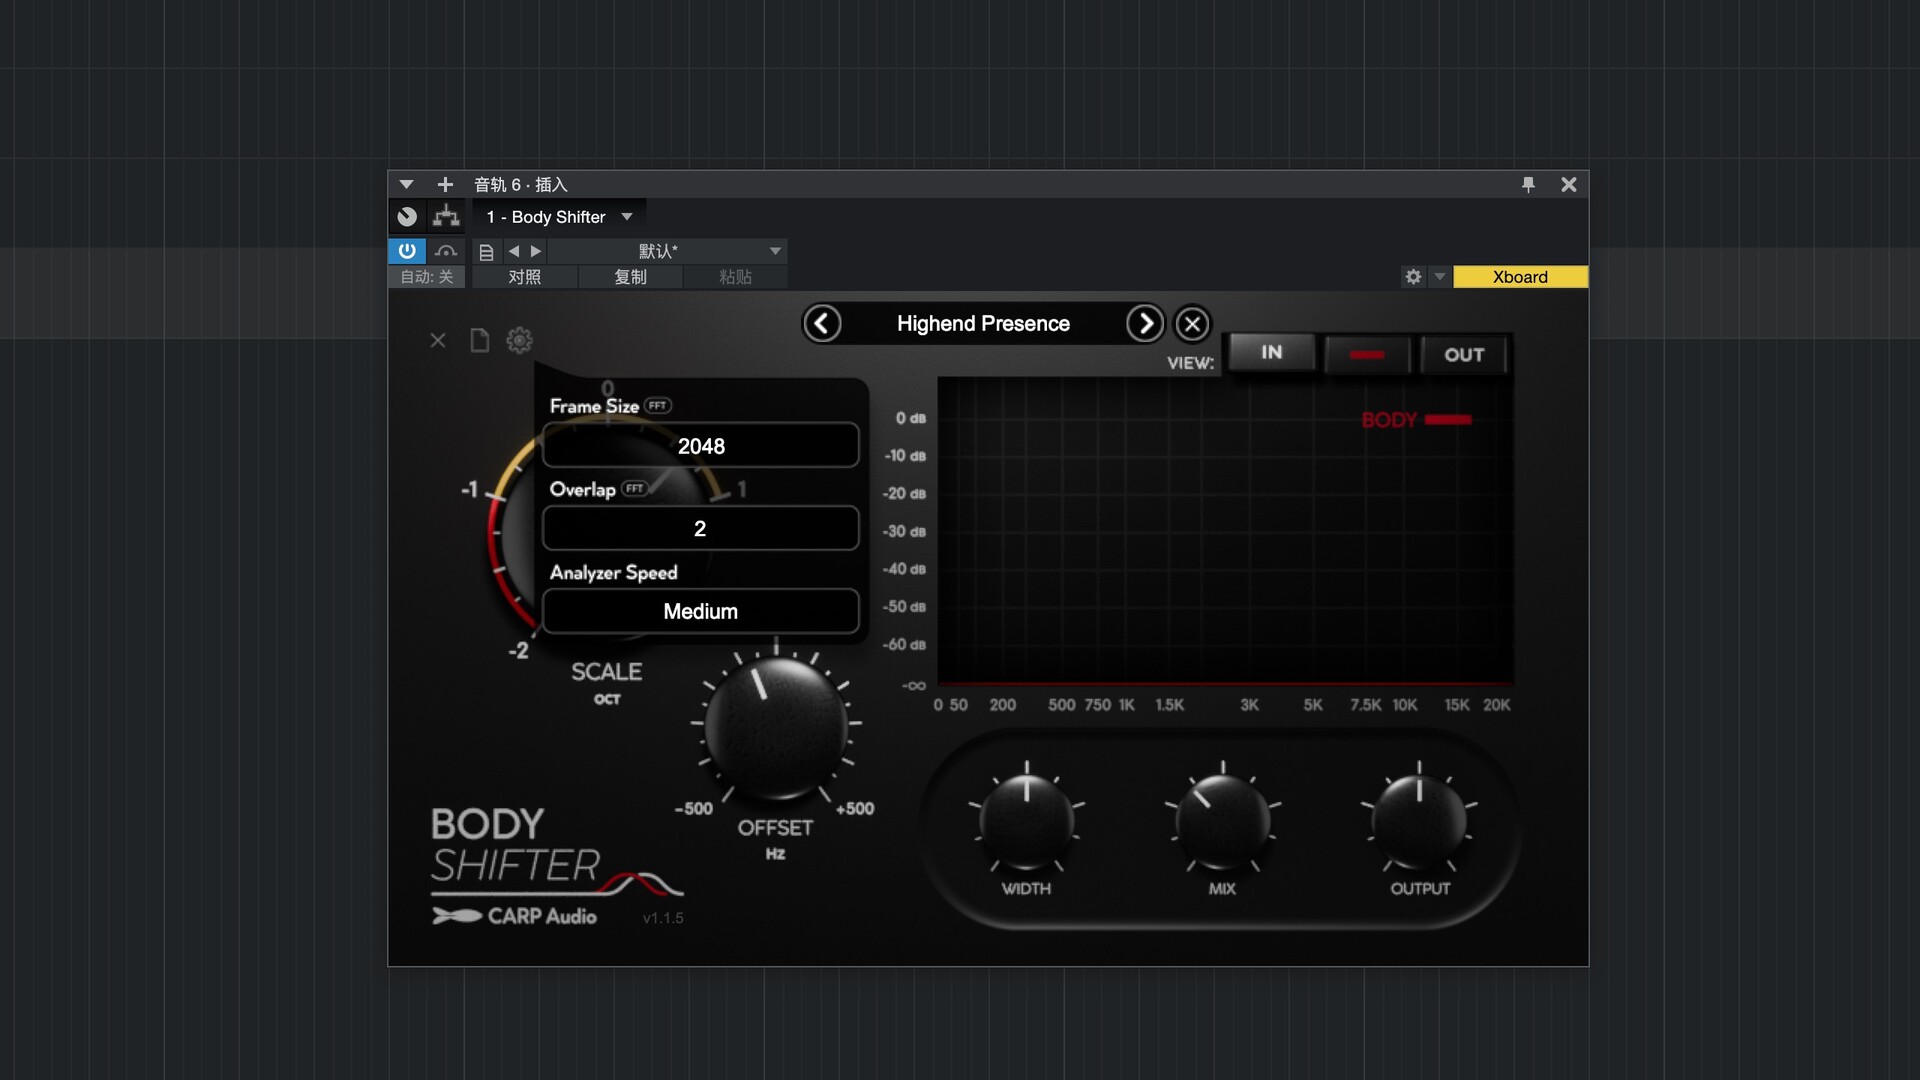Open the Analyzer Speed Medium dropdown
Viewport: 1920px width, 1080px height.
click(x=700, y=611)
